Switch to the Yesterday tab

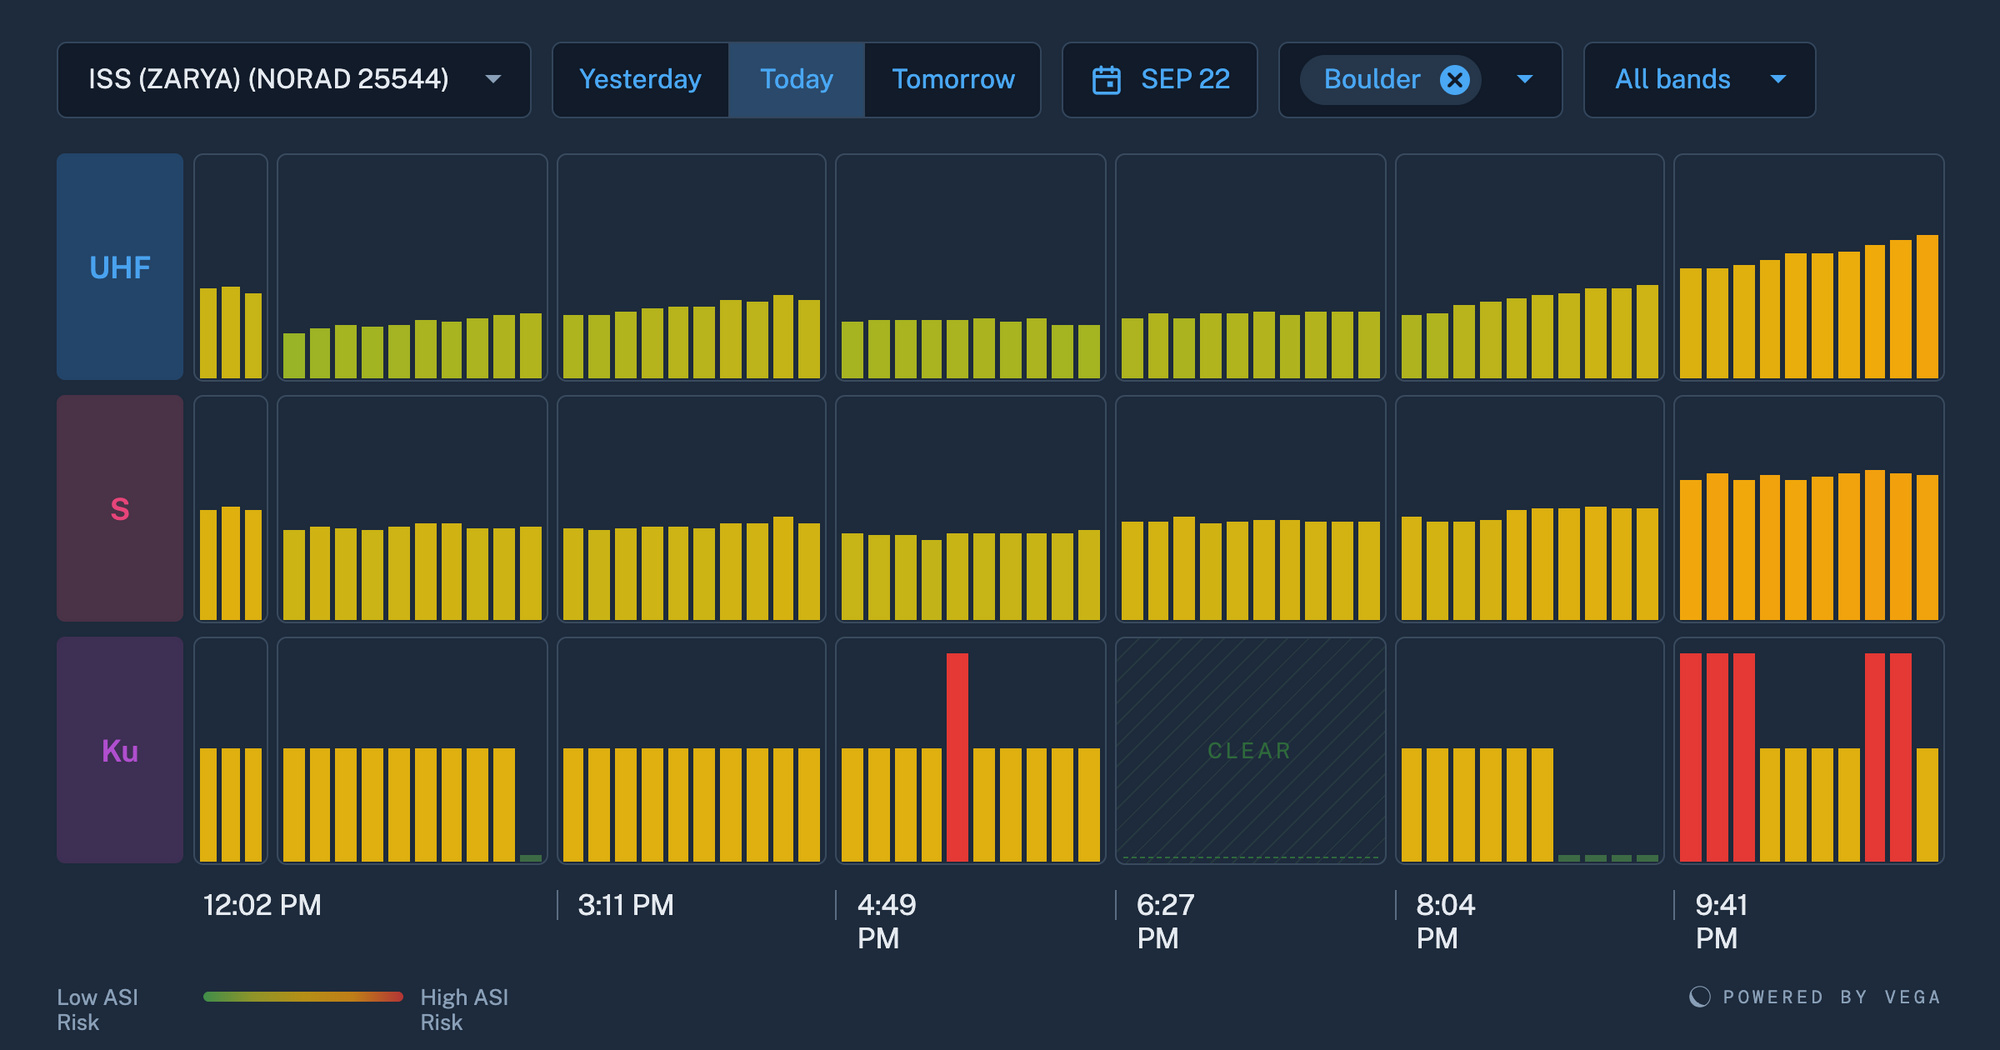point(640,80)
